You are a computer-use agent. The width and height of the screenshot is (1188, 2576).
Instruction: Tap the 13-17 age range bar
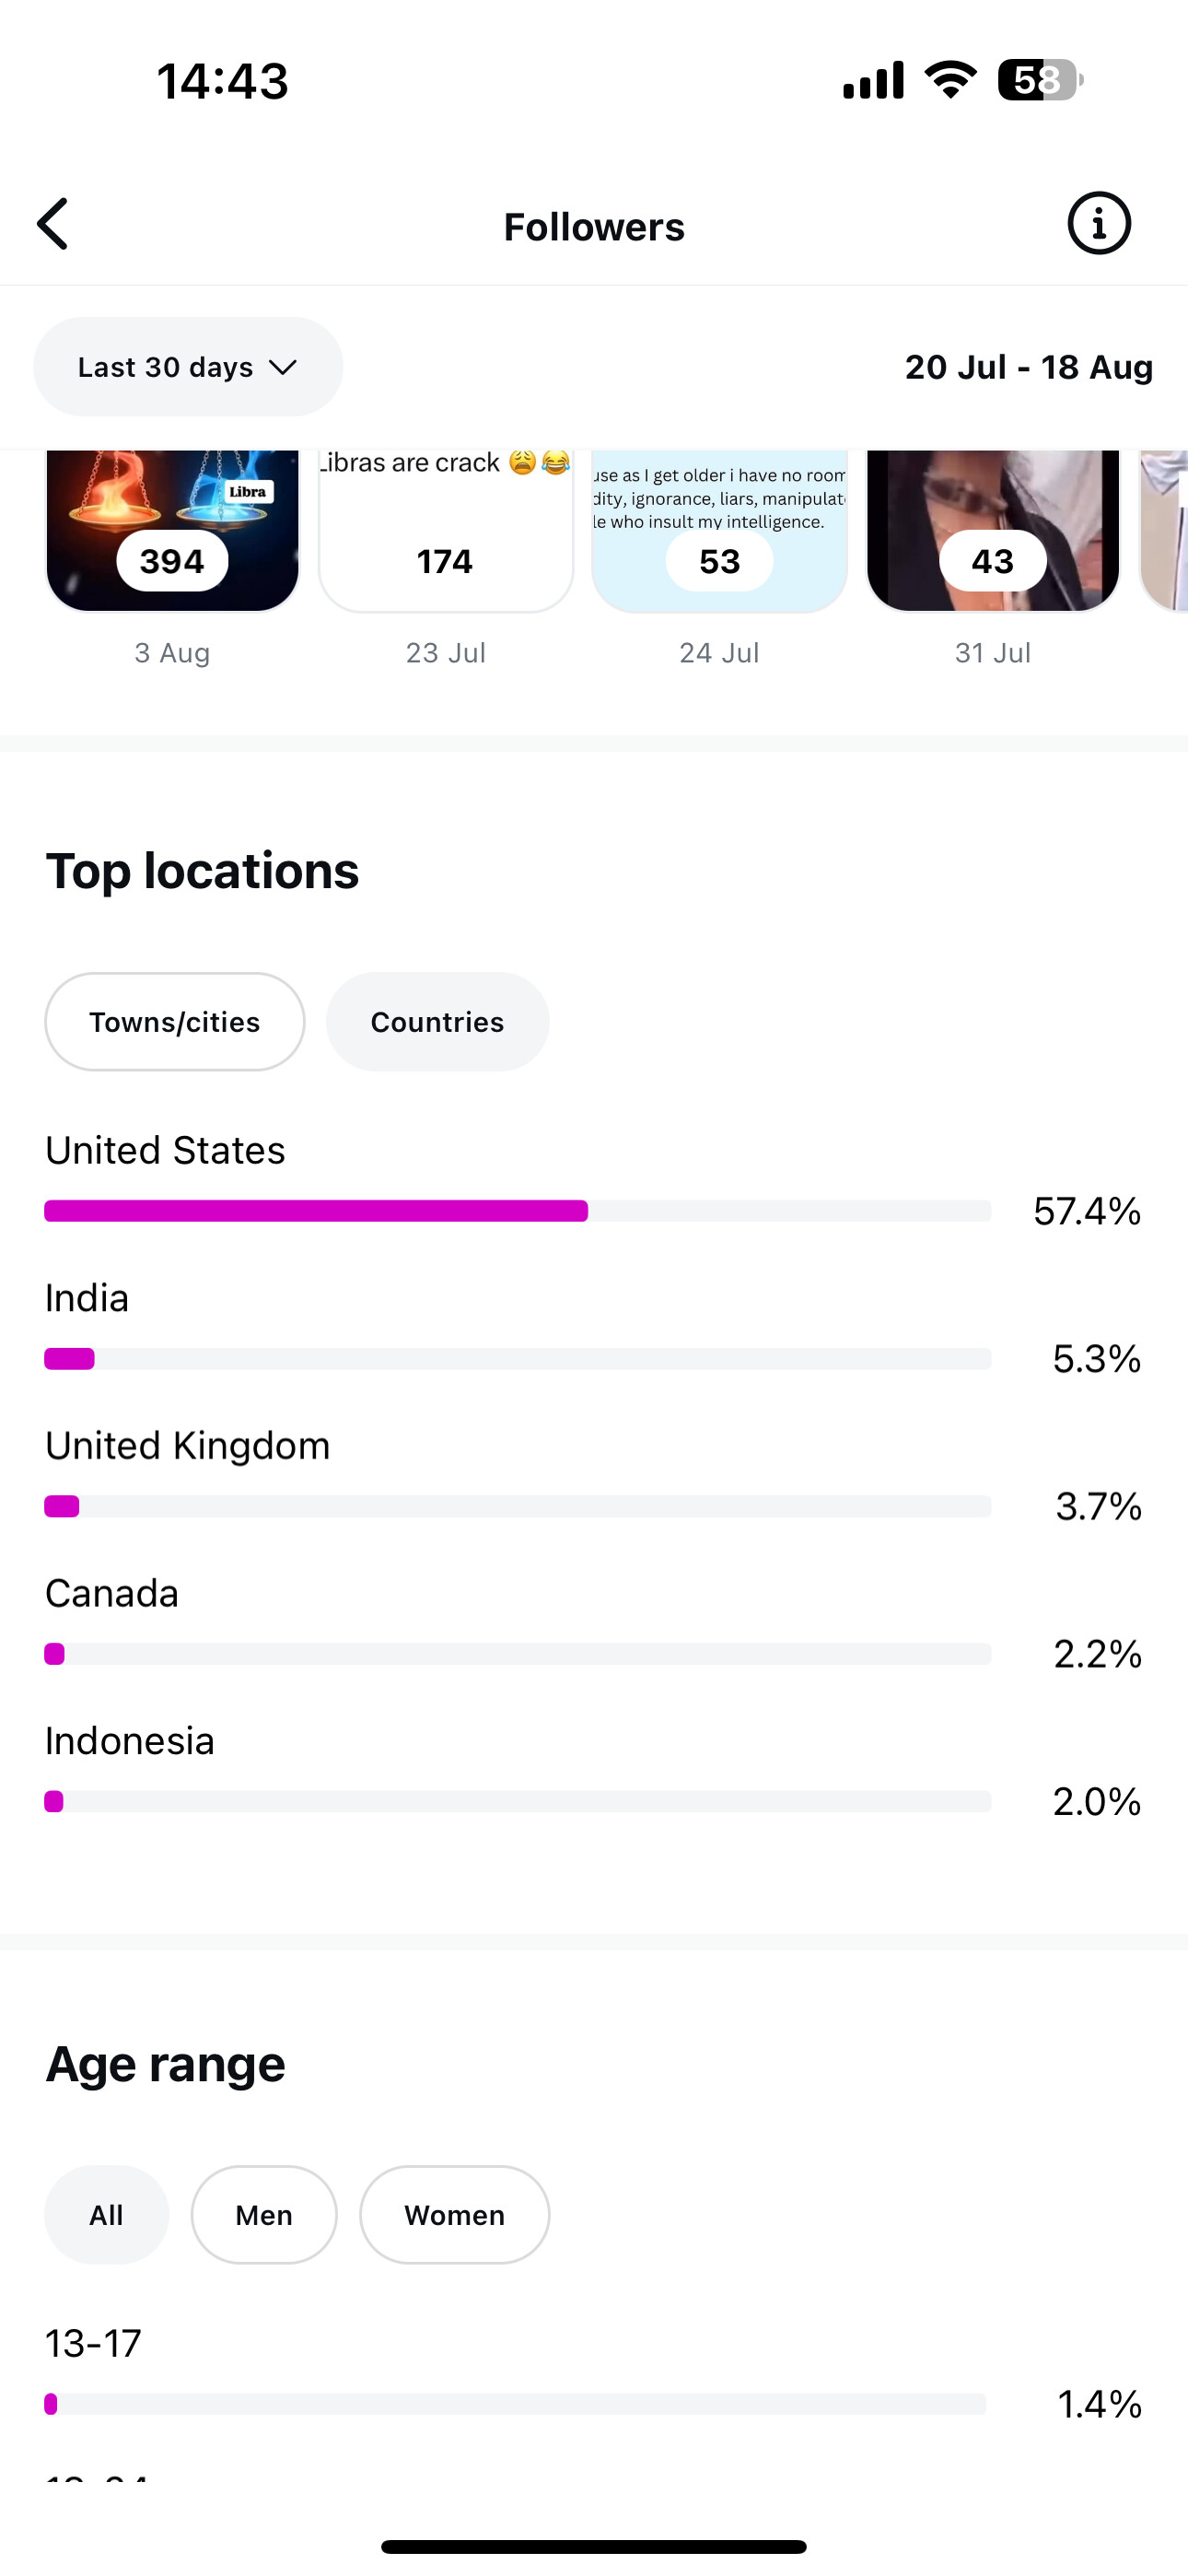pyautogui.click(x=515, y=2404)
